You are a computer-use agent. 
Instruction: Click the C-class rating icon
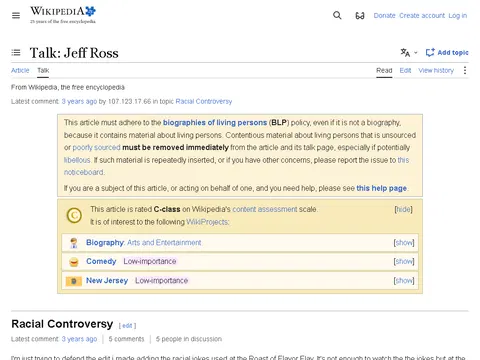coord(74,215)
